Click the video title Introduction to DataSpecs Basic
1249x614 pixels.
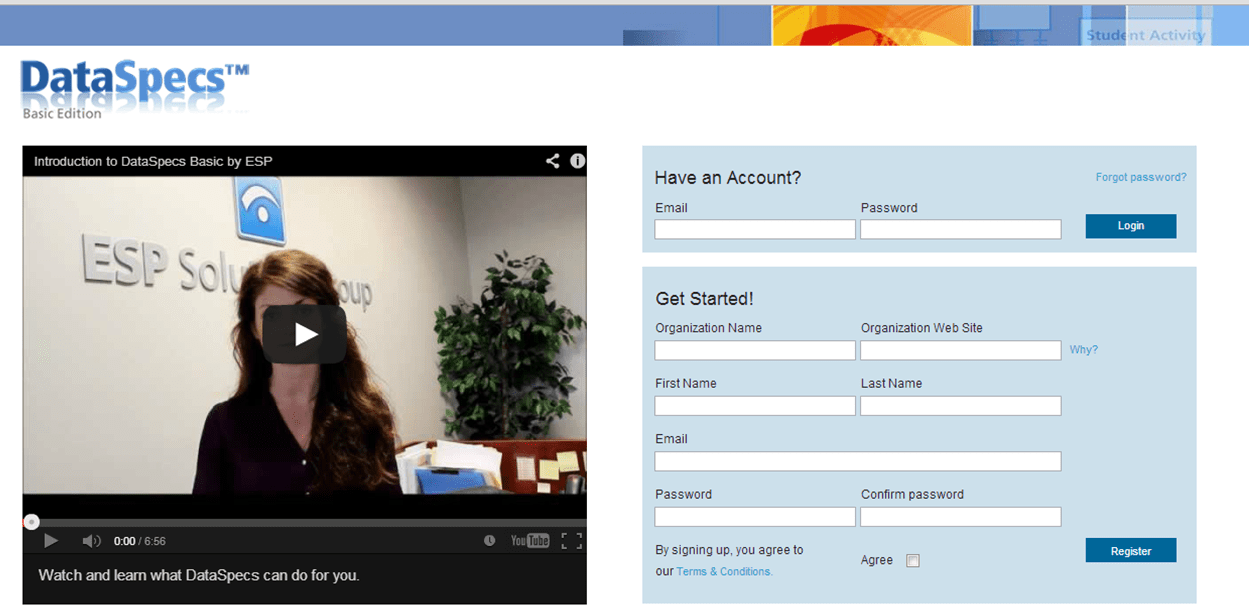pos(153,161)
